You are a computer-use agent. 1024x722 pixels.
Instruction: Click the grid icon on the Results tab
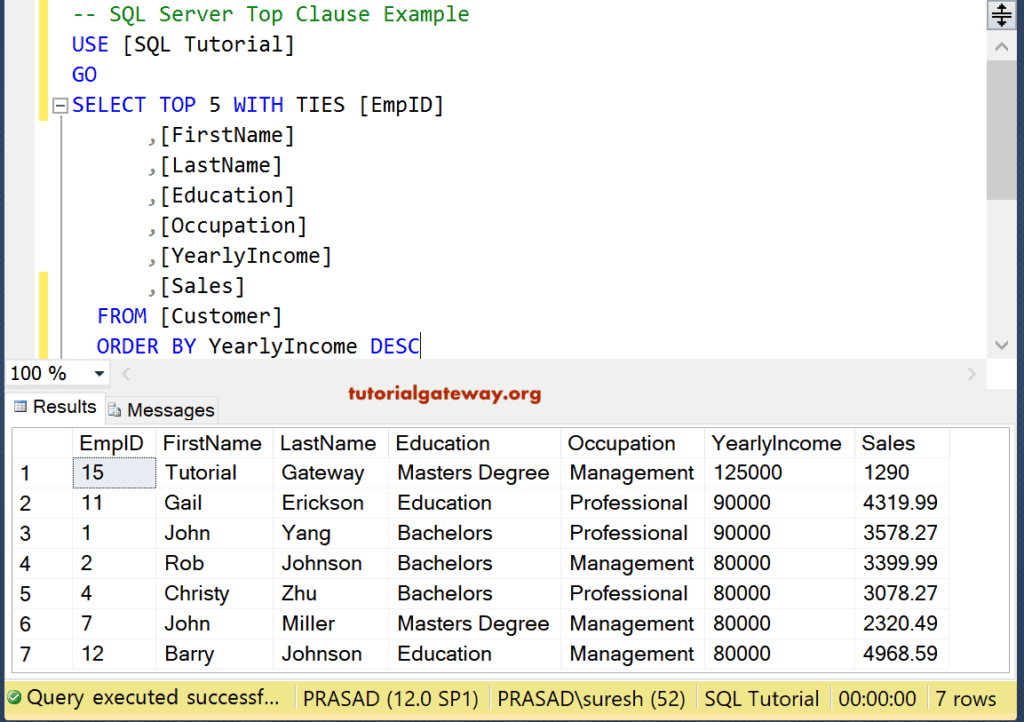point(22,407)
